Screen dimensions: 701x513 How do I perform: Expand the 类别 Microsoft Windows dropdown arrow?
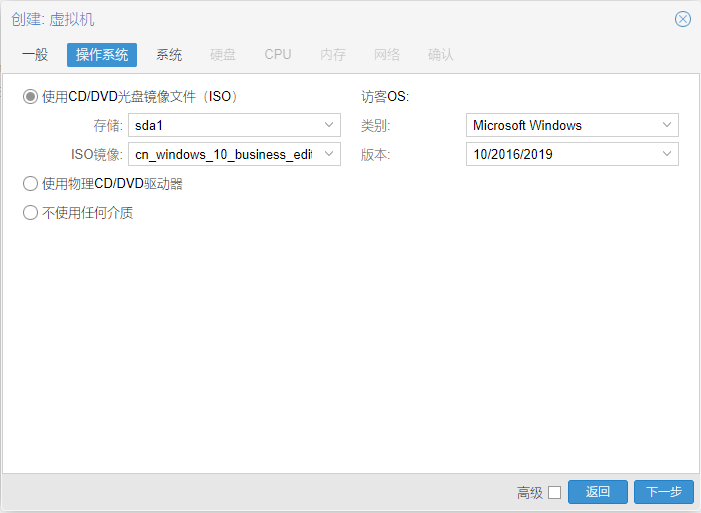pyautogui.click(x=667, y=125)
